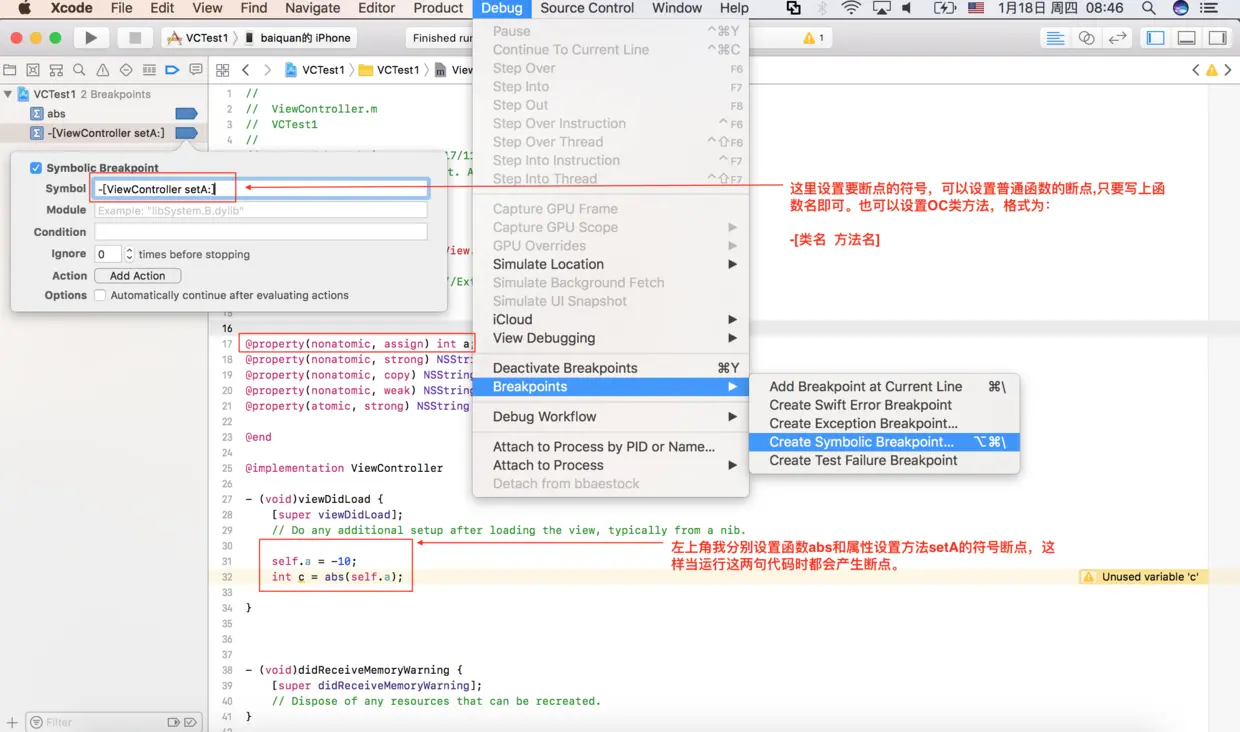Select Create Test Failure Breakpoint
The width and height of the screenshot is (1240, 732).
(x=884, y=460)
